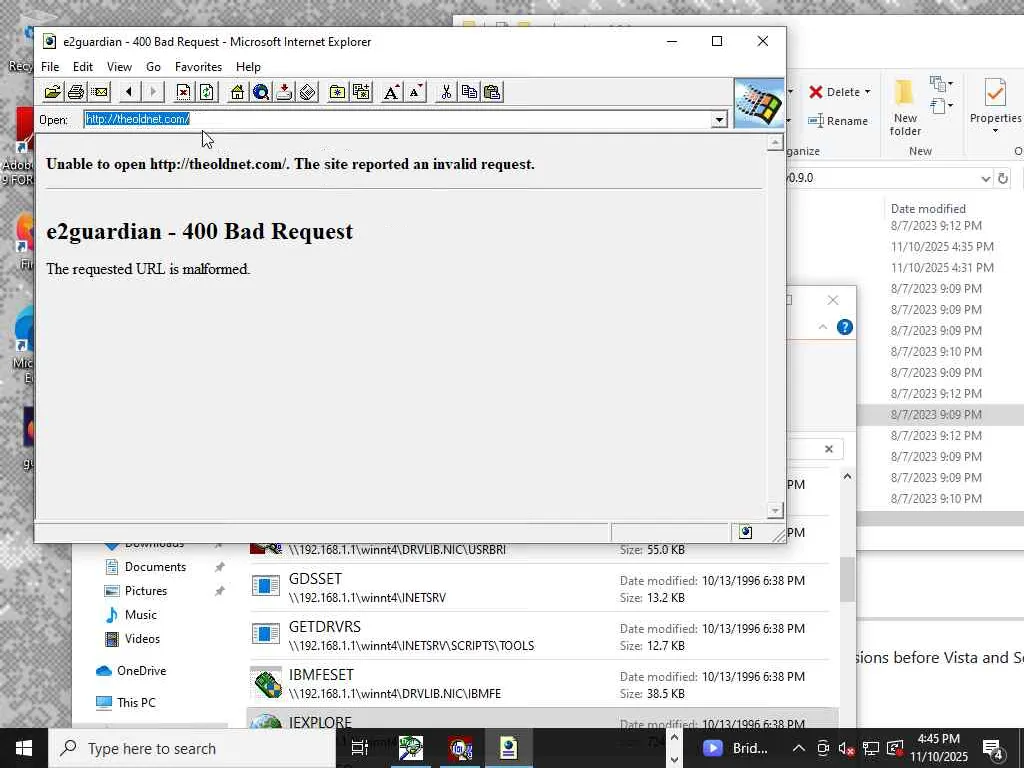Image resolution: width=1024 pixels, height=768 pixels.
Task: Increase font size with large A icon
Action: point(391,92)
